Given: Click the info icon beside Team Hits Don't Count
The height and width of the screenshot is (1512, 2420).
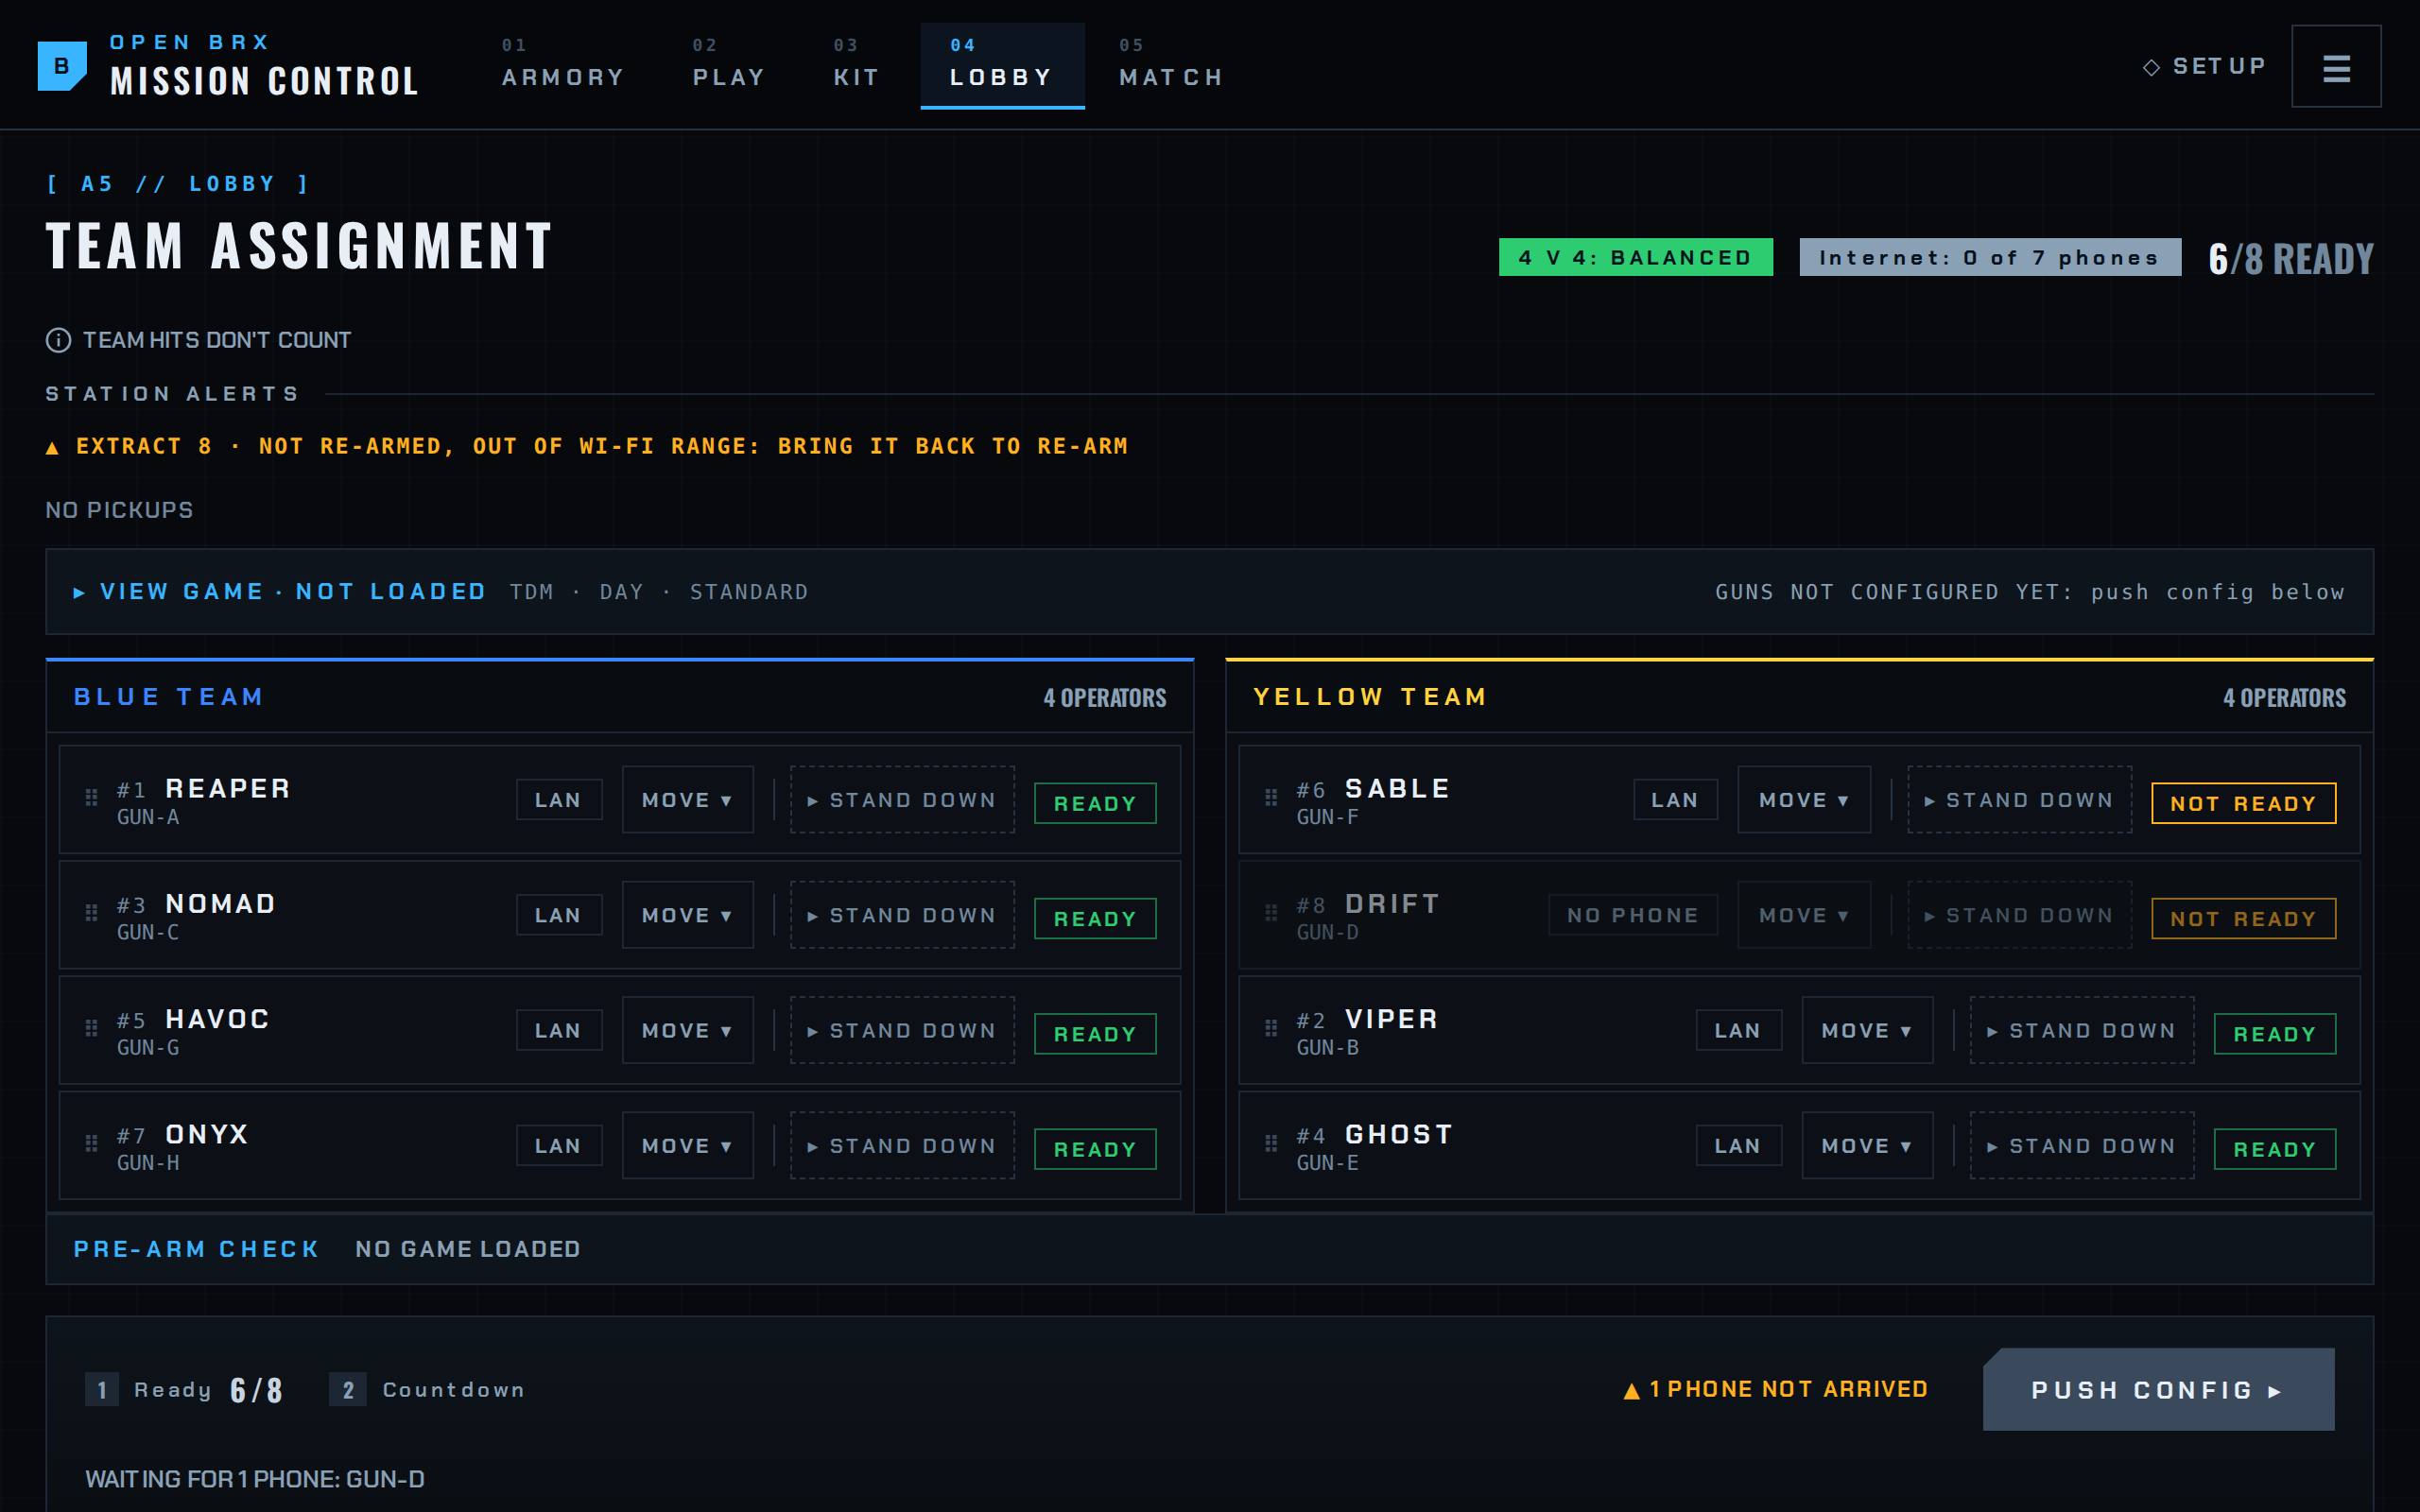Looking at the screenshot, I should click(59, 340).
